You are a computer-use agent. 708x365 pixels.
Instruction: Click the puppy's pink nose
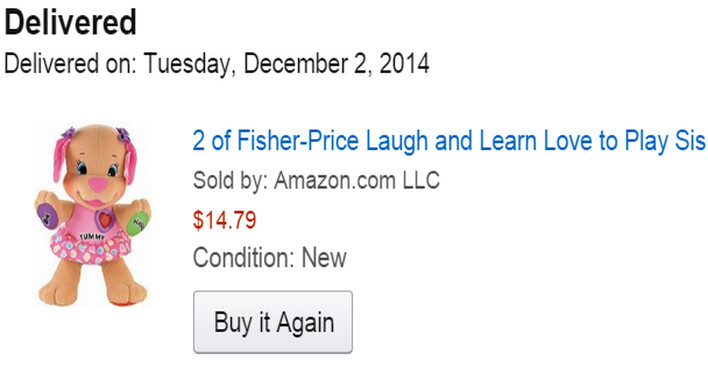97,184
